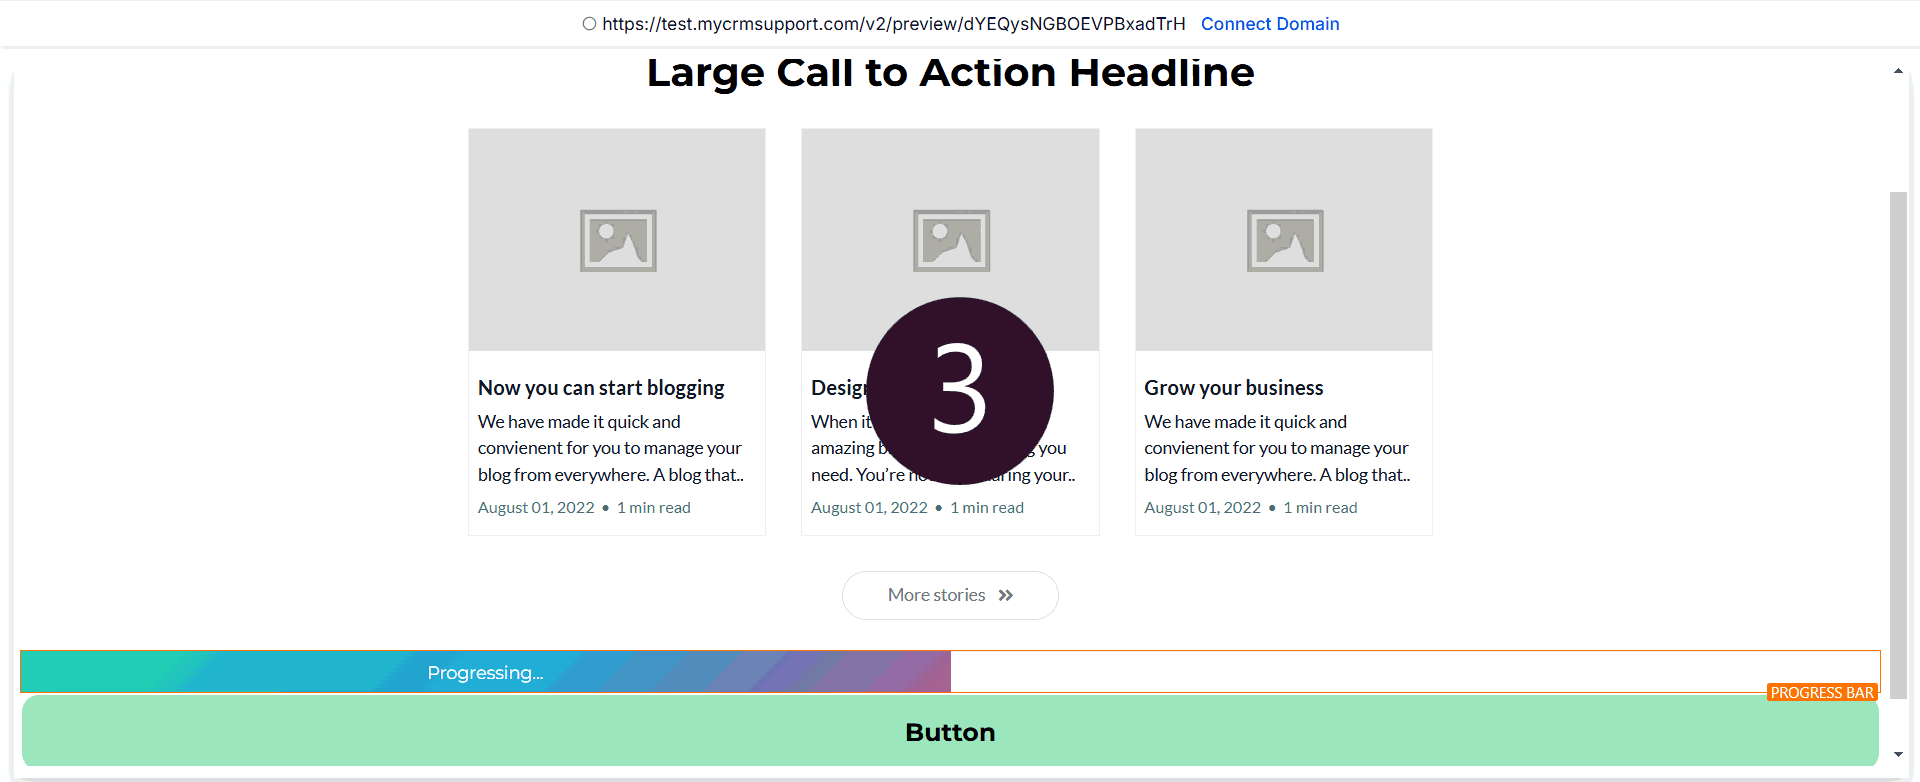Open the Grow your business post

pos(1234,388)
